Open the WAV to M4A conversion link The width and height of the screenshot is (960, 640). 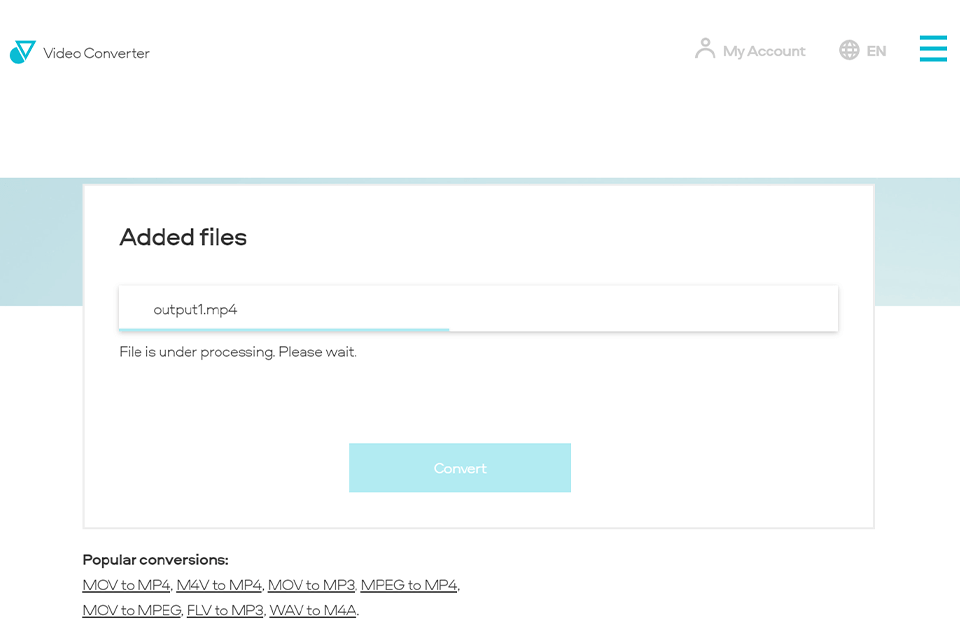[x=313, y=610]
